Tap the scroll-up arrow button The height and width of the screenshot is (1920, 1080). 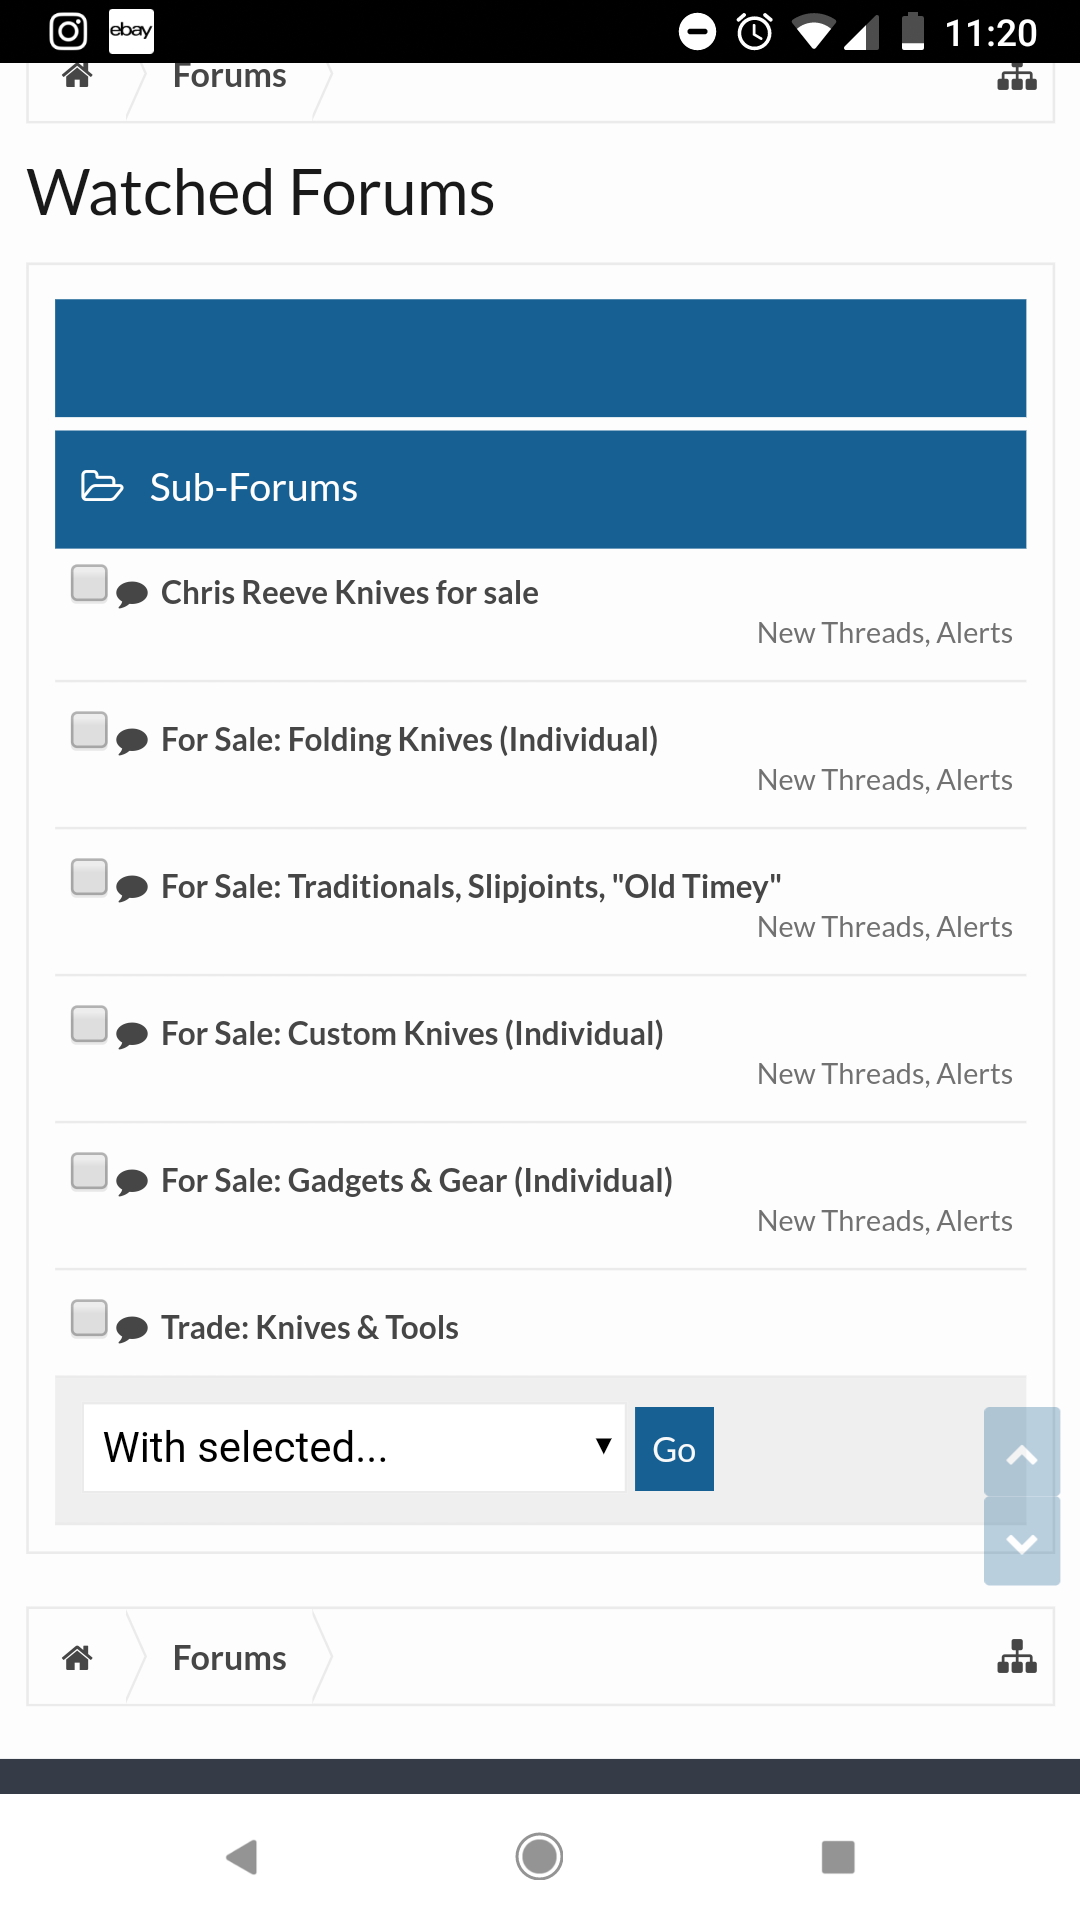[x=1022, y=1452]
